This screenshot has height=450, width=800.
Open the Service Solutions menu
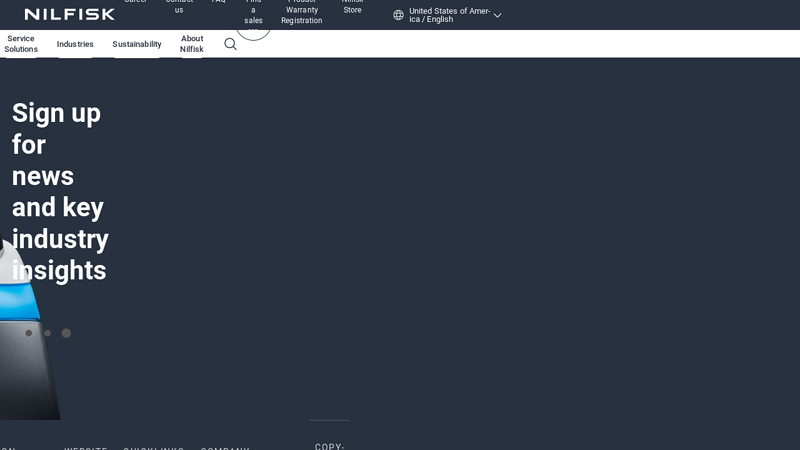coord(21,44)
